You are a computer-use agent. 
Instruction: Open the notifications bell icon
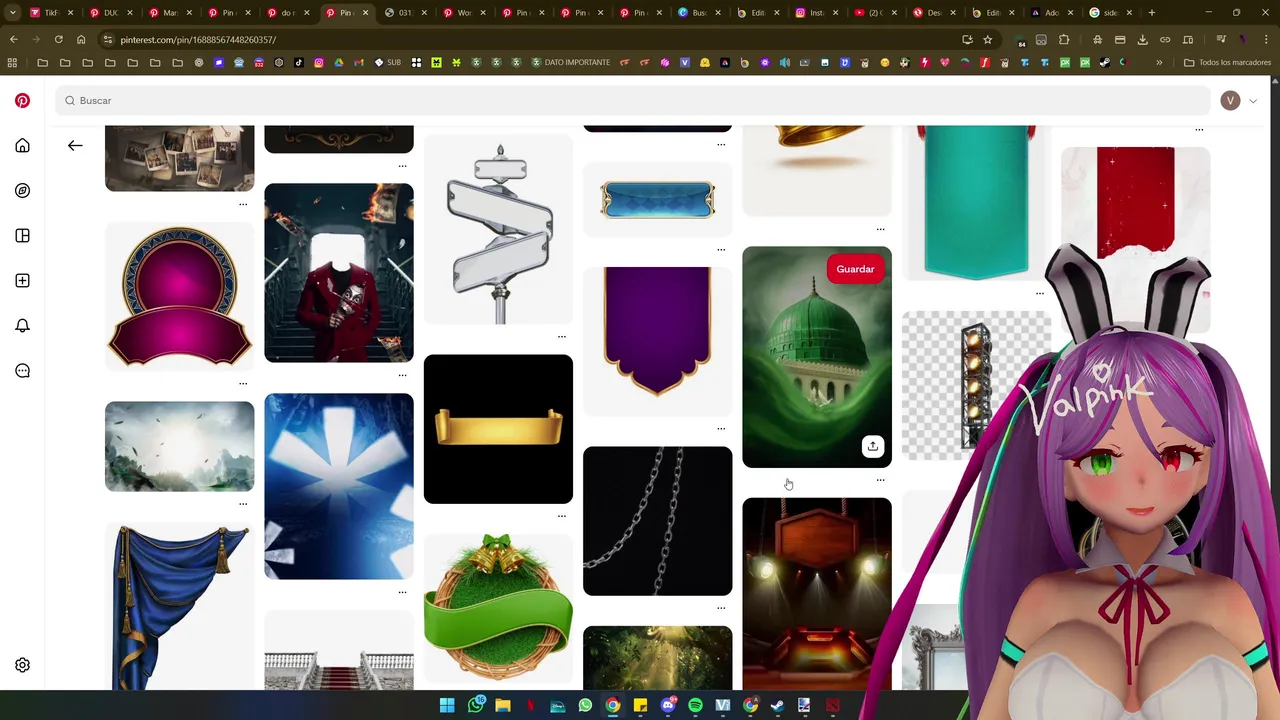coord(22,326)
